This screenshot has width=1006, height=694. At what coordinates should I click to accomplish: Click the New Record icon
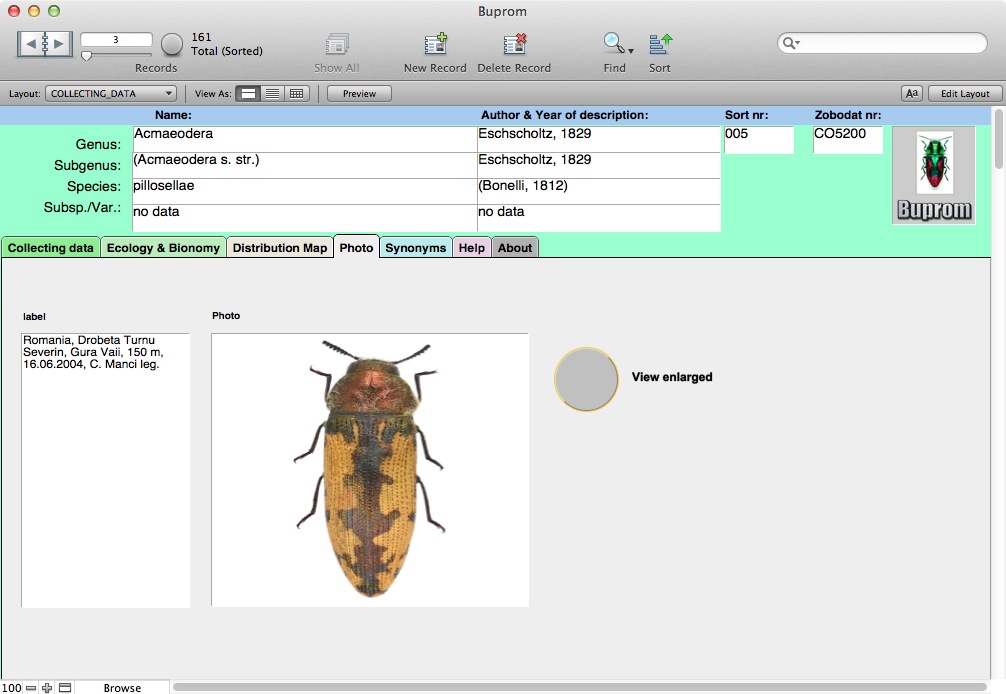435,45
